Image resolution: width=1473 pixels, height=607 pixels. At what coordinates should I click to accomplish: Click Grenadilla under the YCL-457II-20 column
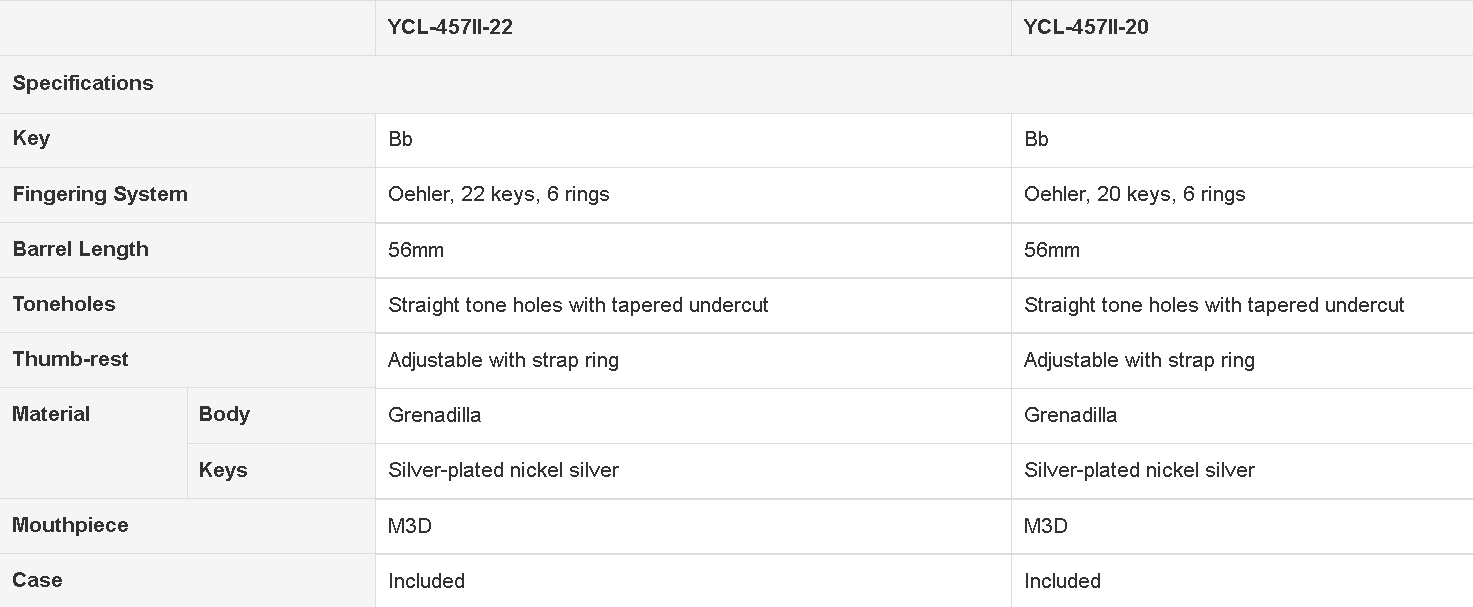pos(1071,415)
